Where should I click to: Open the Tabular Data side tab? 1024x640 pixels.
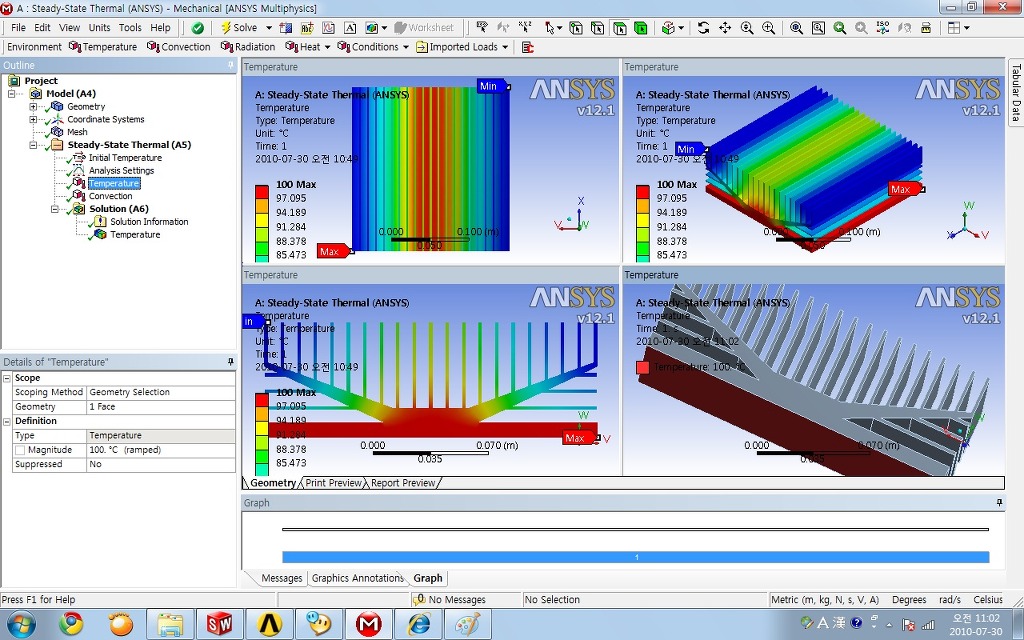pos(1016,92)
